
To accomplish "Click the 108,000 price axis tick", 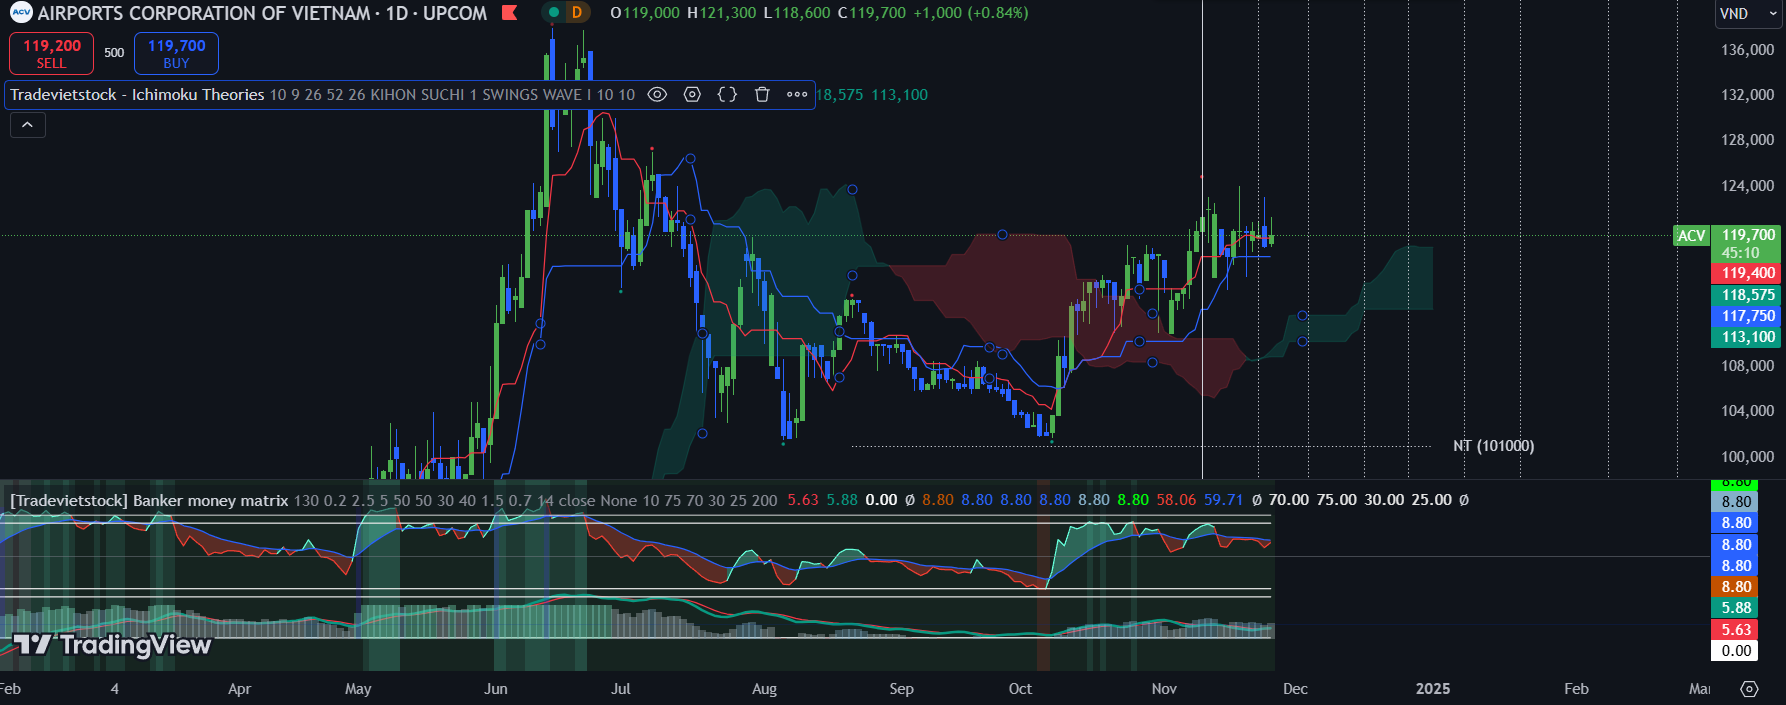I will (1747, 366).
